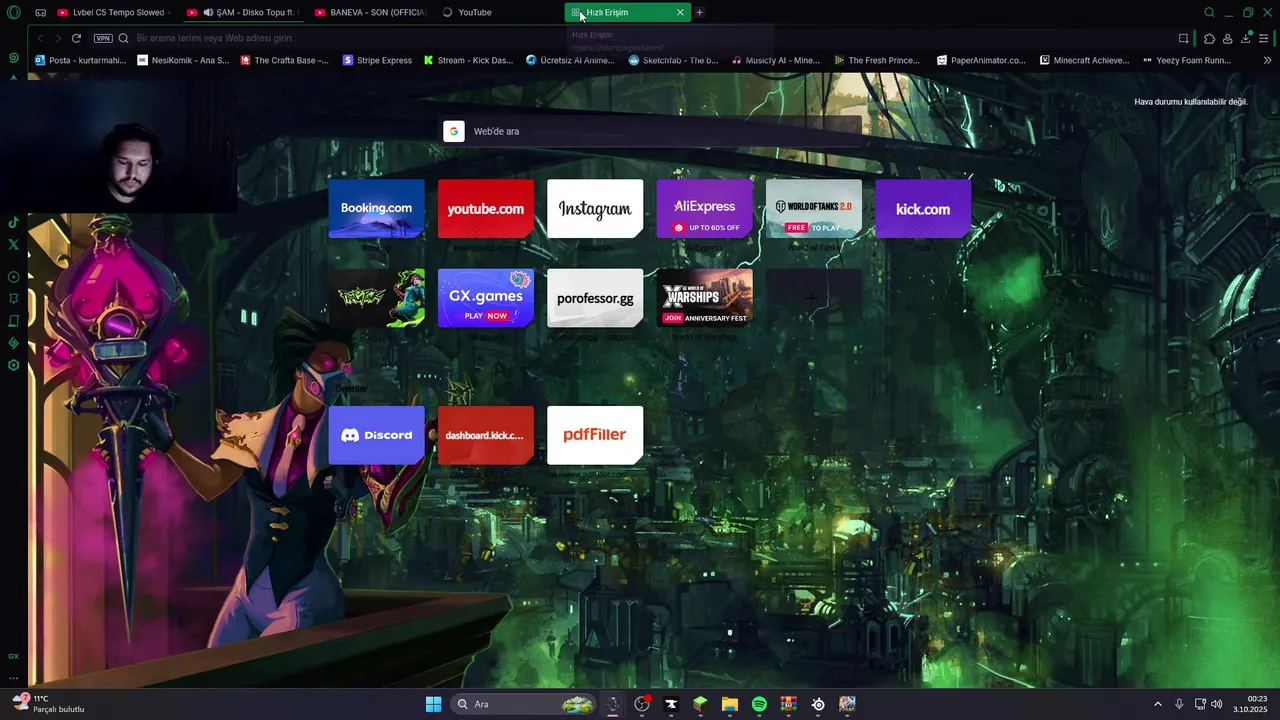Switch to the BANEVA - SON tab
This screenshot has width=1280, height=720.
tap(370, 12)
